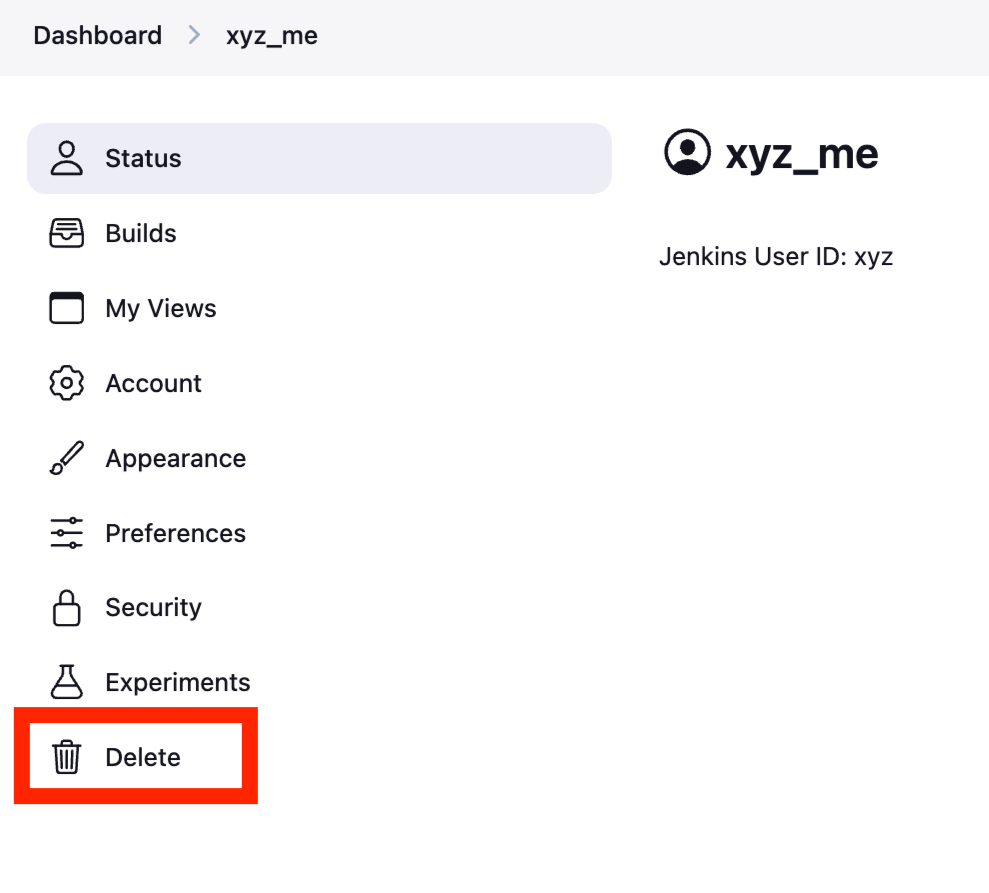Select the Preferences sidebar label
The width and height of the screenshot is (989, 893).
175,533
